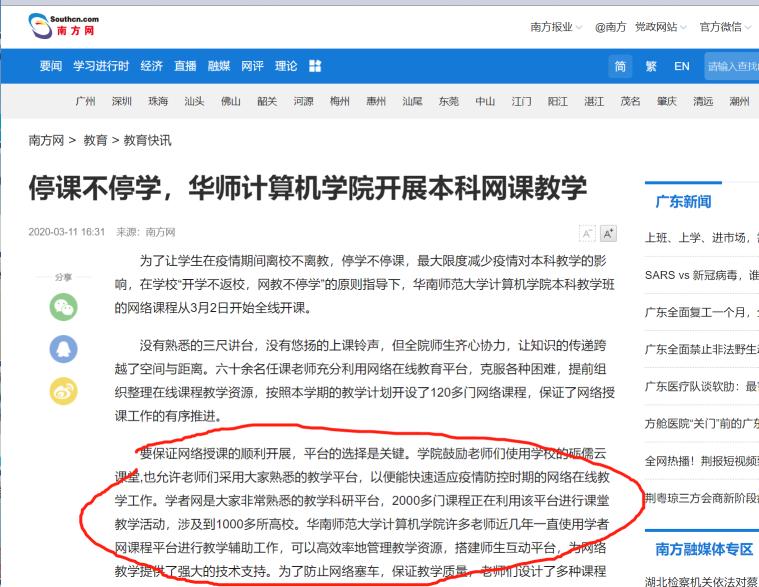Click the search input field

730,66
